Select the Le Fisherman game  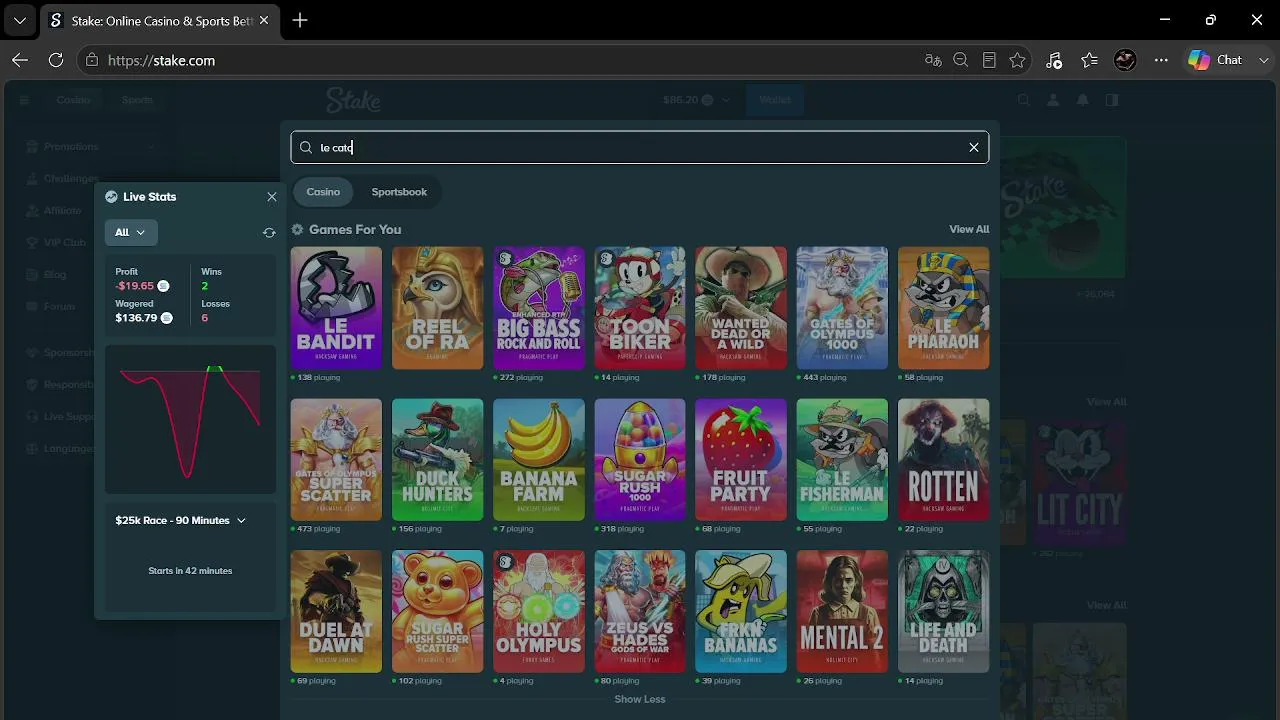point(842,460)
